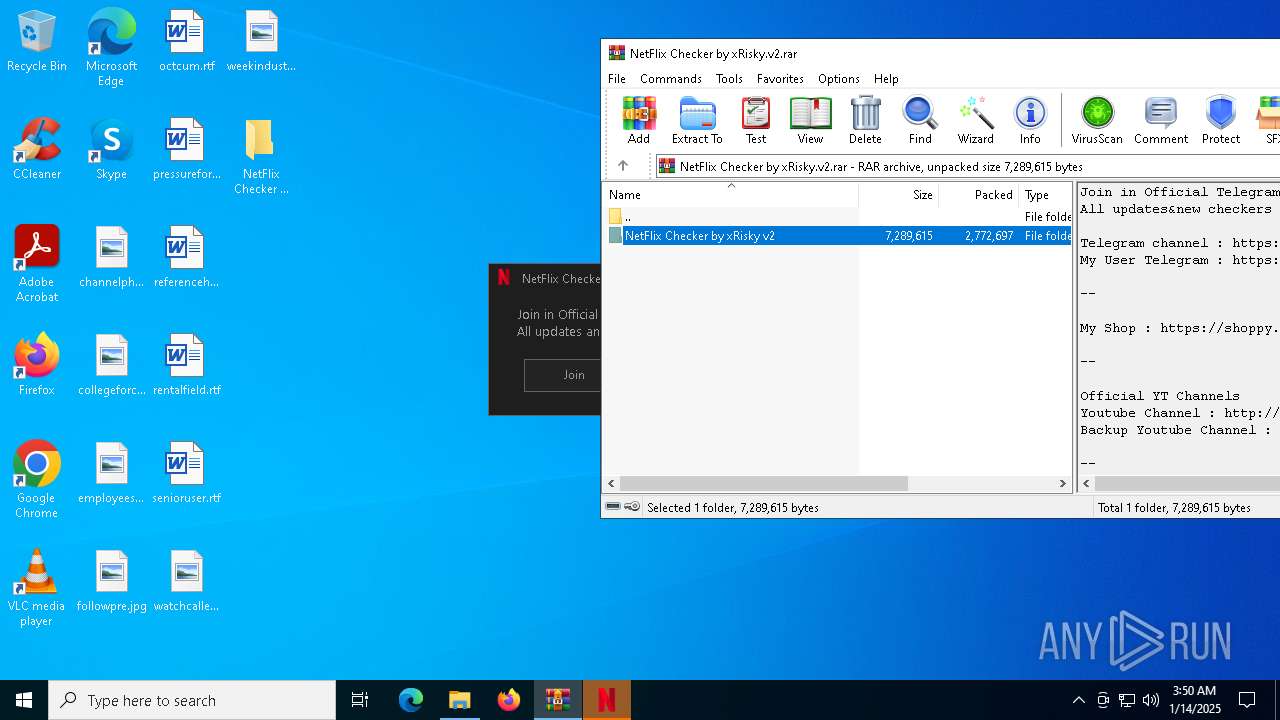The height and width of the screenshot is (720, 1280).
Task: Open the Commands menu
Action: pyautogui.click(x=671, y=79)
